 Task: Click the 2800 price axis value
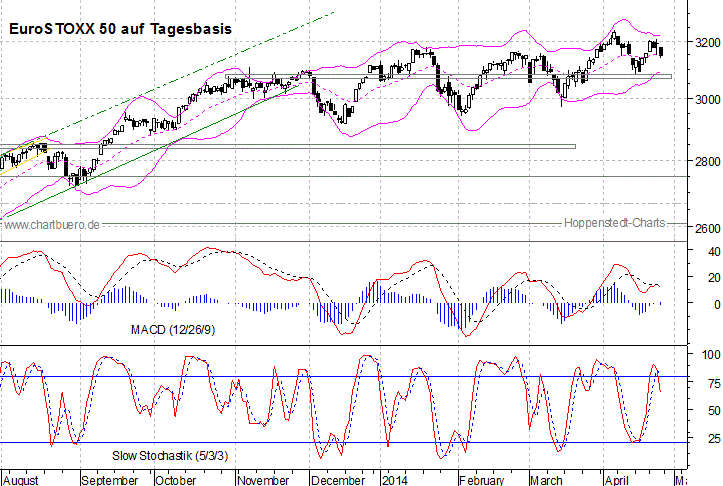tap(708, 161)
